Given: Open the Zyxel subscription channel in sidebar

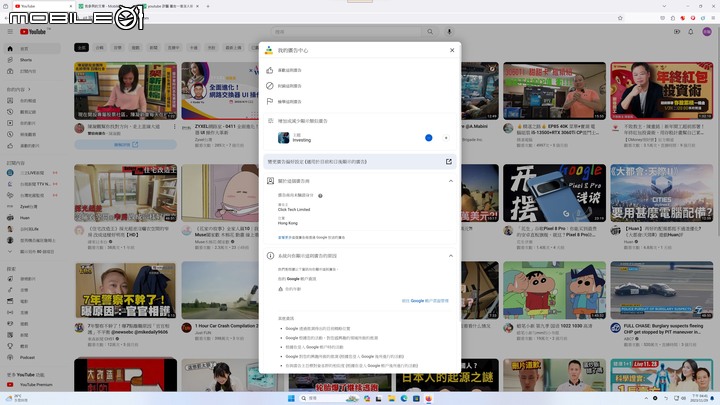Looking at the screenshot, I should point(32,206).
